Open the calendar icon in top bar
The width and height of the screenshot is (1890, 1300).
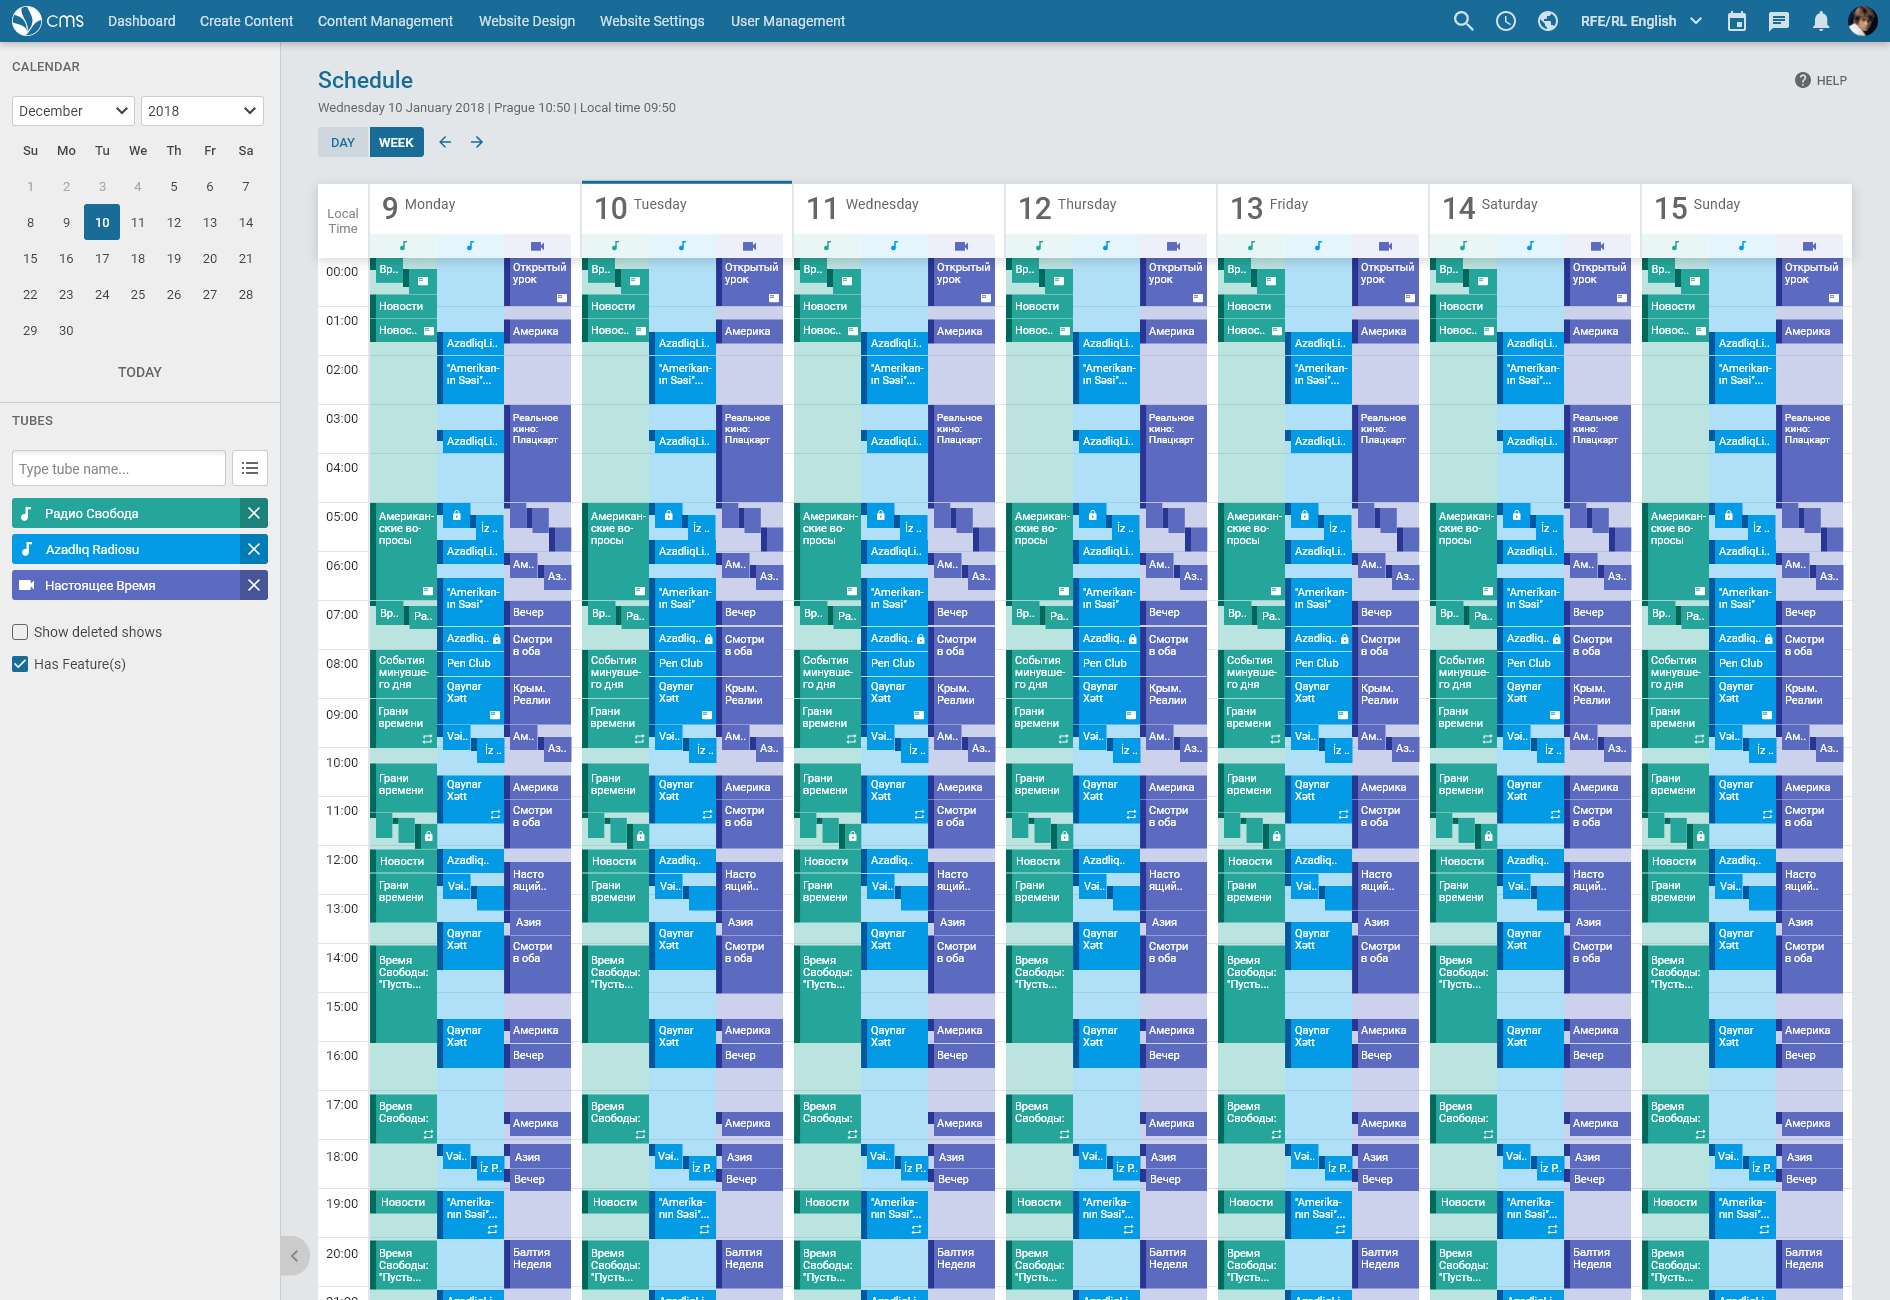1737,21
